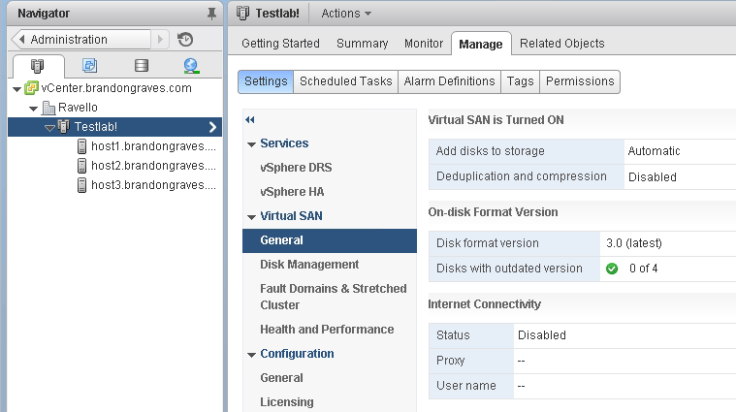Open the Getting Started tab
736x412 pixels.
(x=280, y=44)
